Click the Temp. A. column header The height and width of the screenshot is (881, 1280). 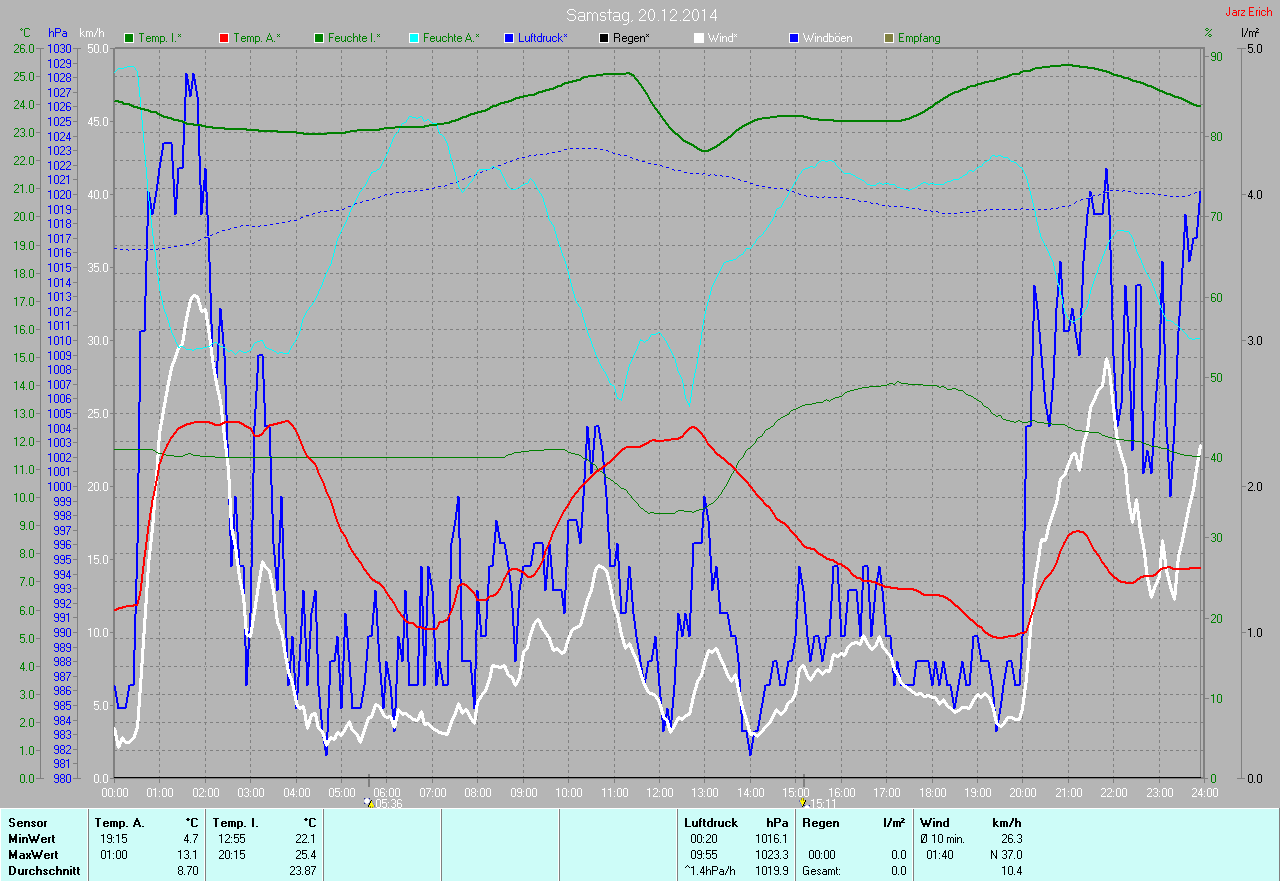(118, 823)
